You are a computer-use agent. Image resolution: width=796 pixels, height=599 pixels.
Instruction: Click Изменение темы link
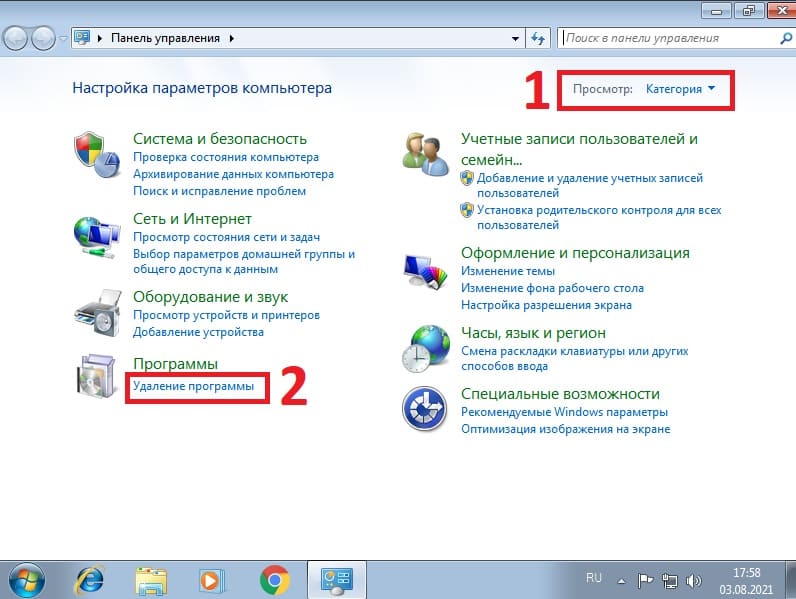[x=508, y=271]
